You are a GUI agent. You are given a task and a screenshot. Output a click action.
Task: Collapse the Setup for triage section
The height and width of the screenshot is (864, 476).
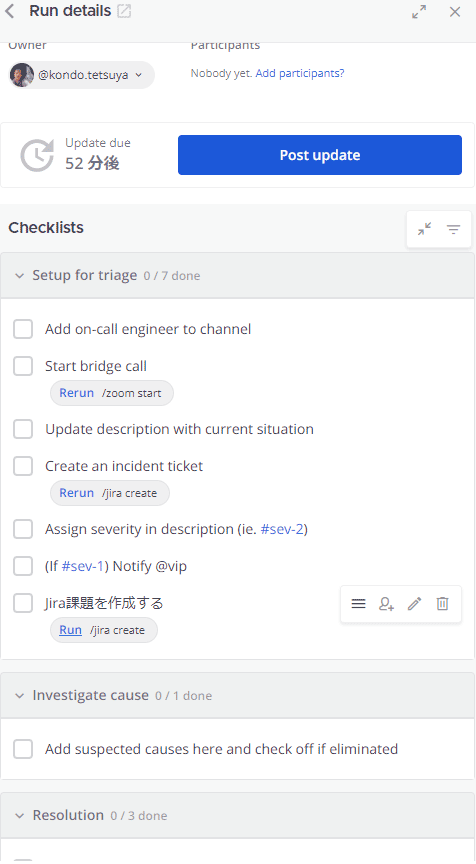20,276
